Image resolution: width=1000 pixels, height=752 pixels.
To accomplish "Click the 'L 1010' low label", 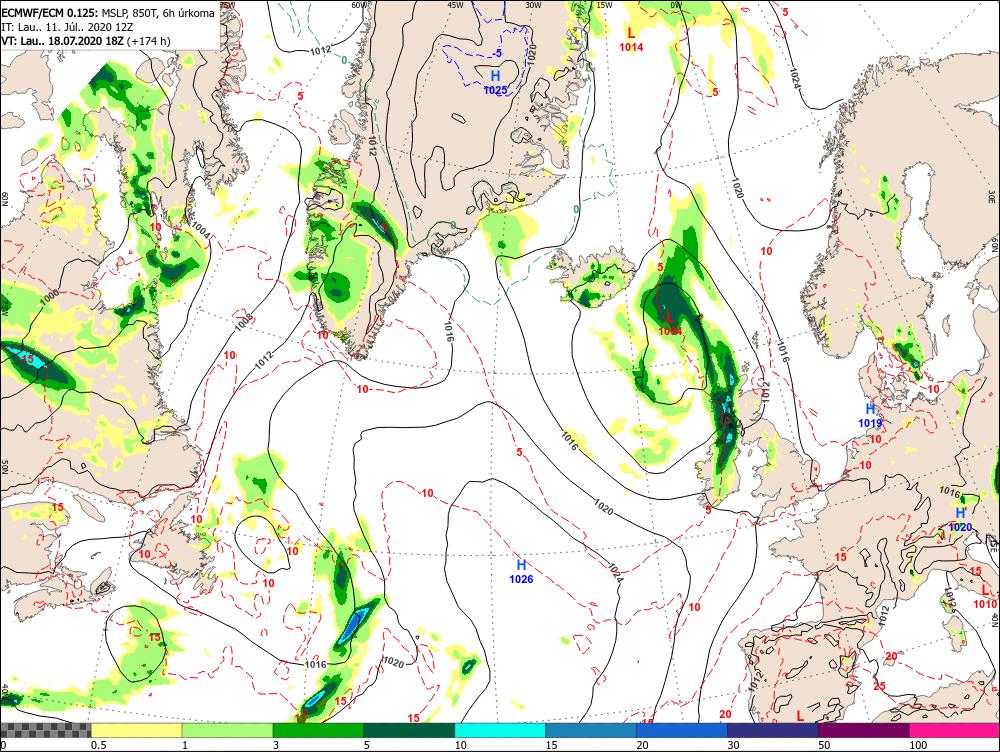I will (x=985, y=596).
